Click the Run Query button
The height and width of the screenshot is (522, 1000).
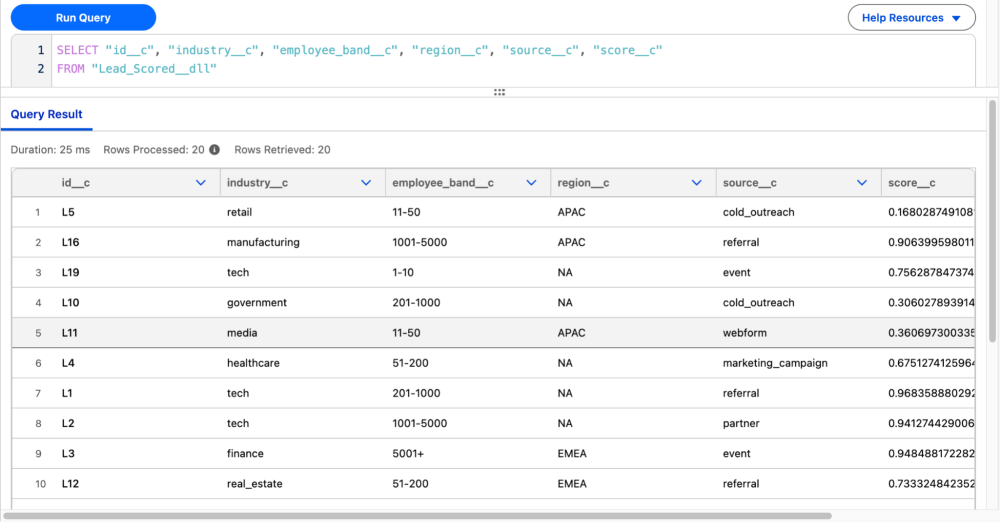pyautogui.click(x=84, y=18)
